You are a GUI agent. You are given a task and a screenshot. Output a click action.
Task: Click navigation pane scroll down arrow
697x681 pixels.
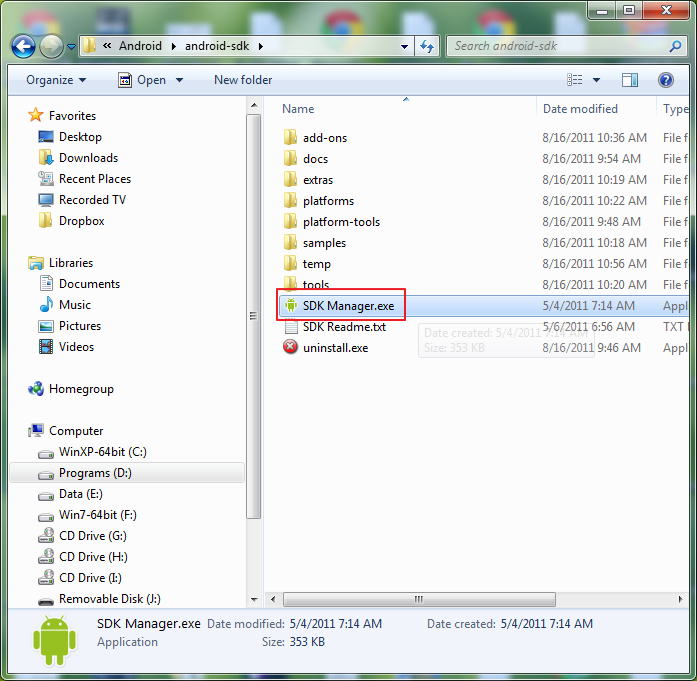click(254, 600)
